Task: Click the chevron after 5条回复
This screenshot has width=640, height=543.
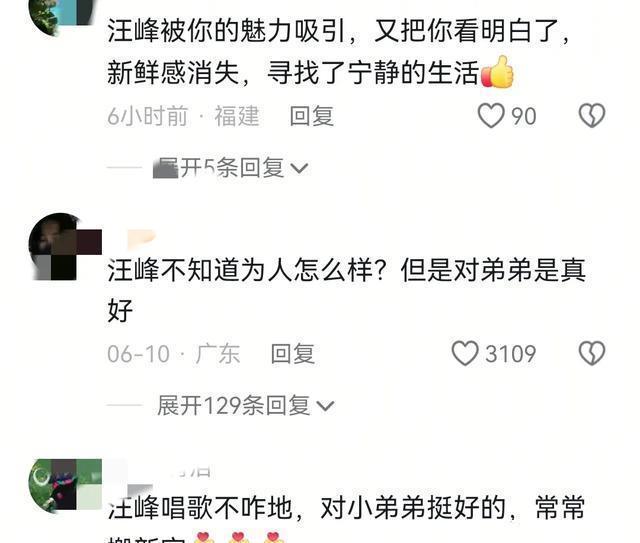Action: (x=299, y=168)
